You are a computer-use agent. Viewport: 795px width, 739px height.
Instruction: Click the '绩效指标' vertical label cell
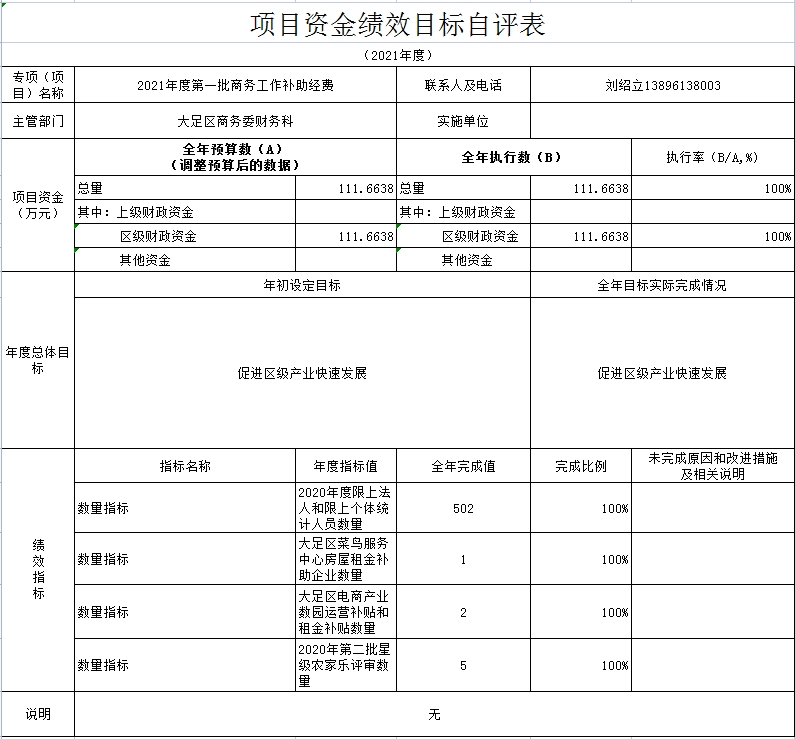[38, 570]
